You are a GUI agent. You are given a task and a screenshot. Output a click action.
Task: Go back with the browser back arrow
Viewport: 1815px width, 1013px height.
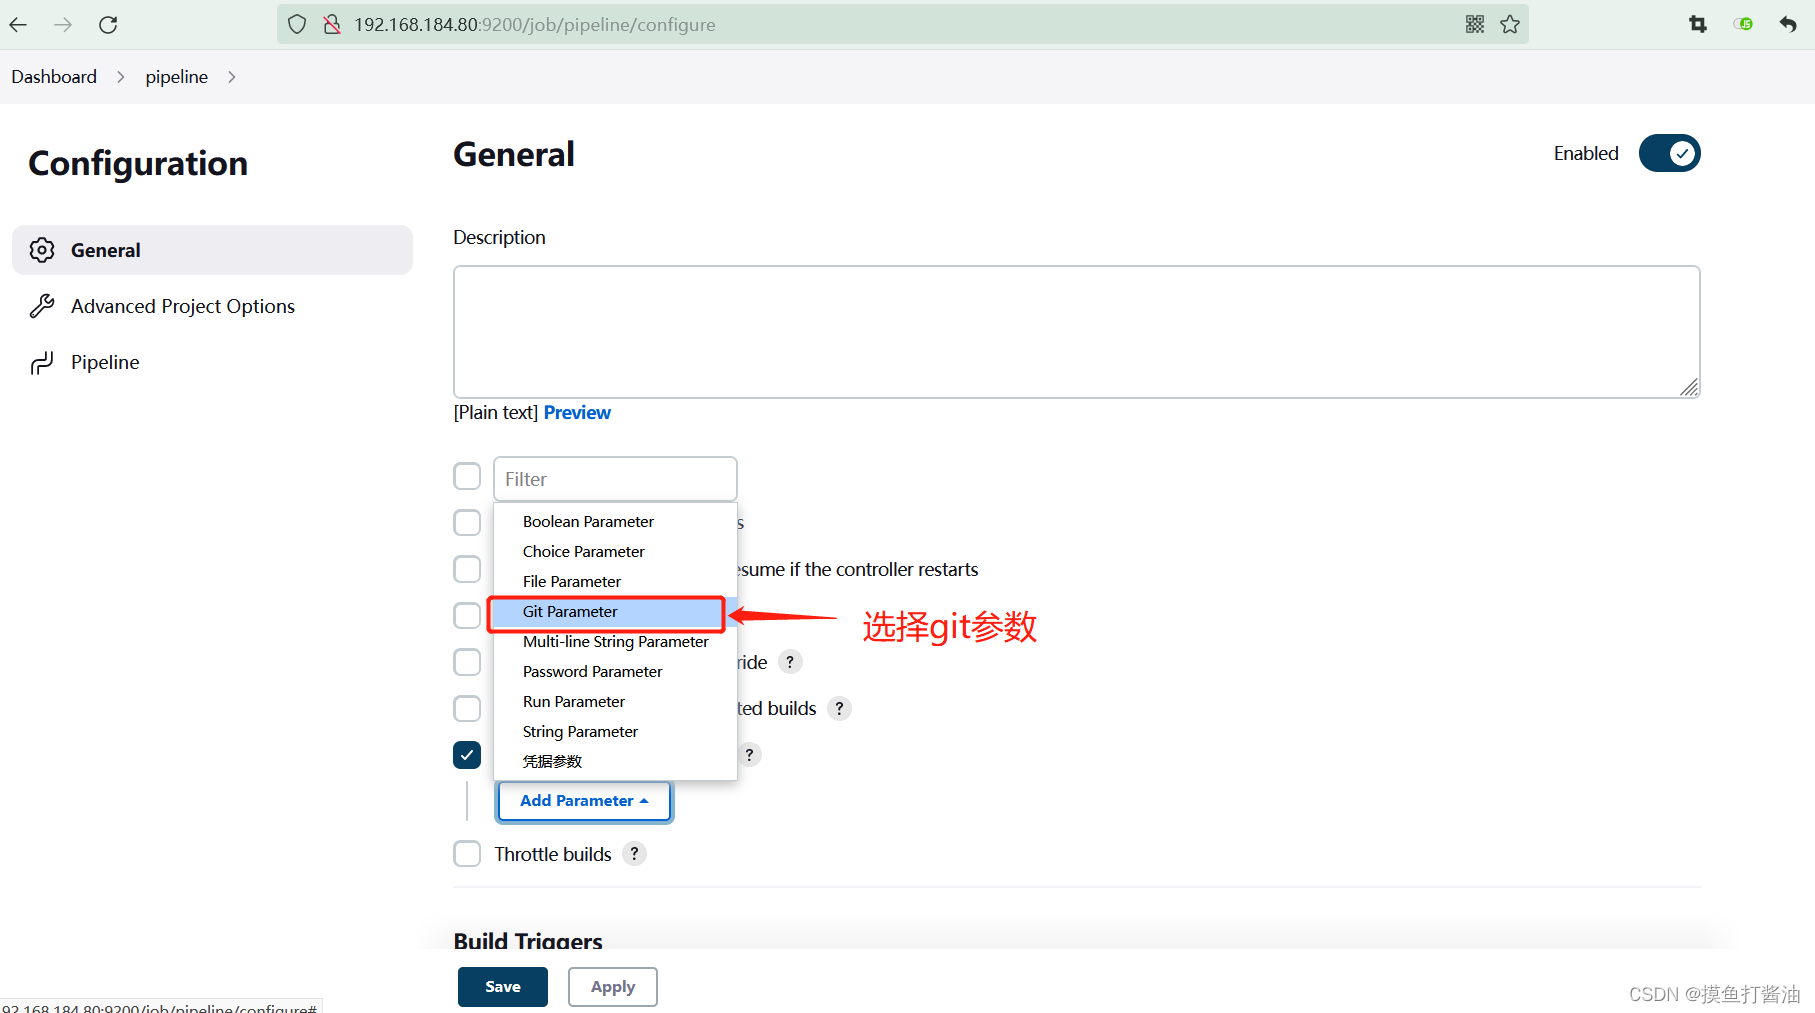pyautogui.click(x=18, y=25)
